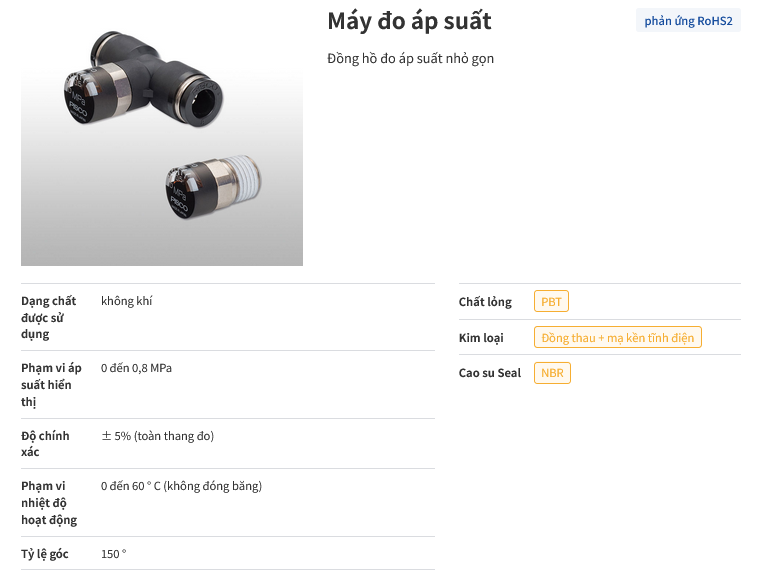Screen dimensions: 772x578
Task: Click the "không khí" value text
Action: click(127, 301)
